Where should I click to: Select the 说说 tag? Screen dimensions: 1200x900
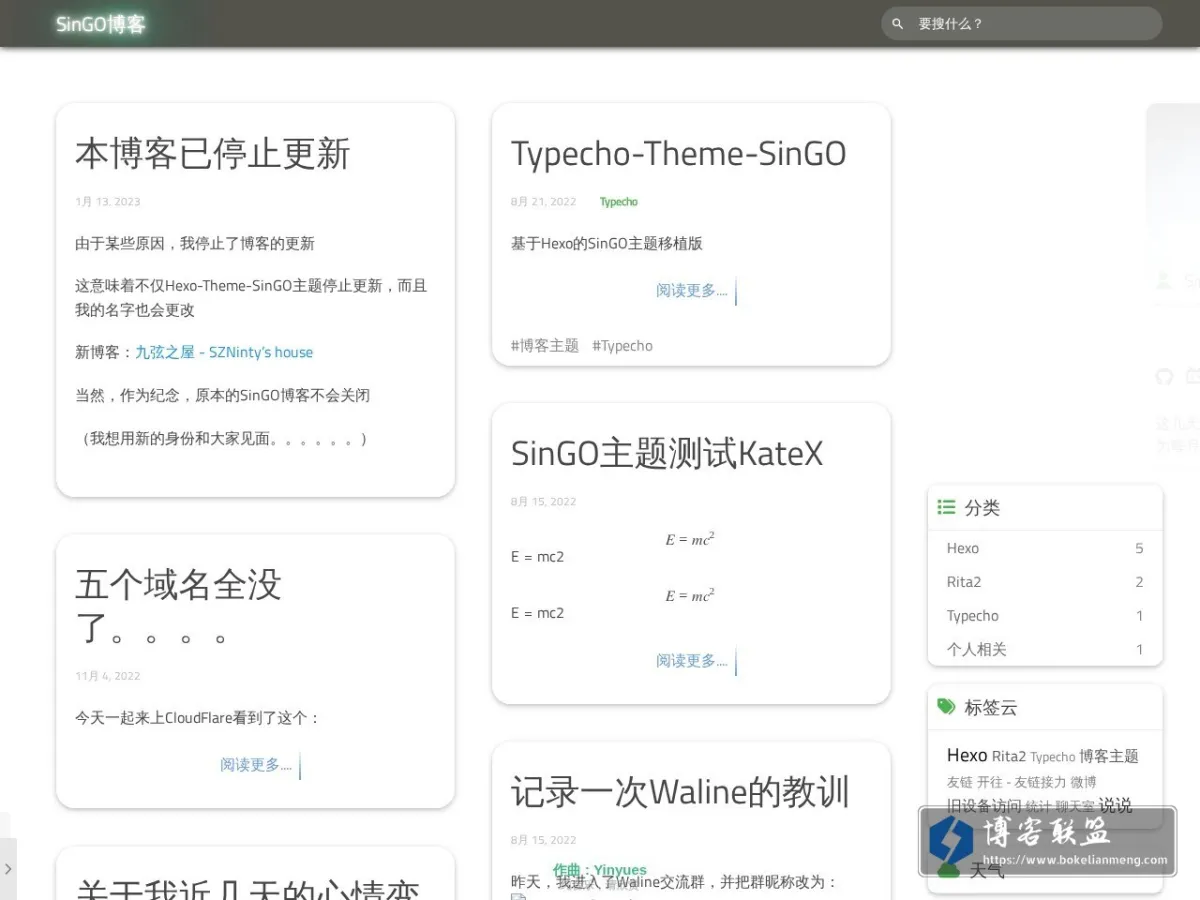(1115, 805)
